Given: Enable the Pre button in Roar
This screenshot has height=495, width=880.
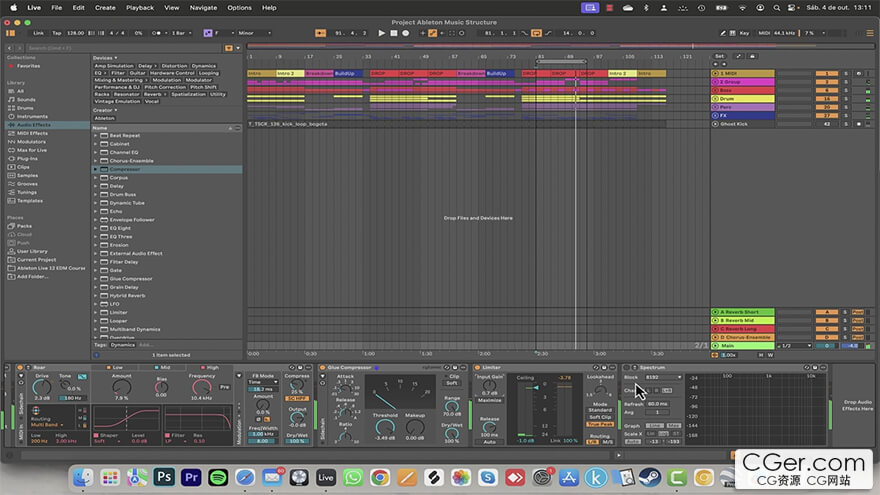Looking at the screenshot, I should pyautogui.click(x=224, y=386).
